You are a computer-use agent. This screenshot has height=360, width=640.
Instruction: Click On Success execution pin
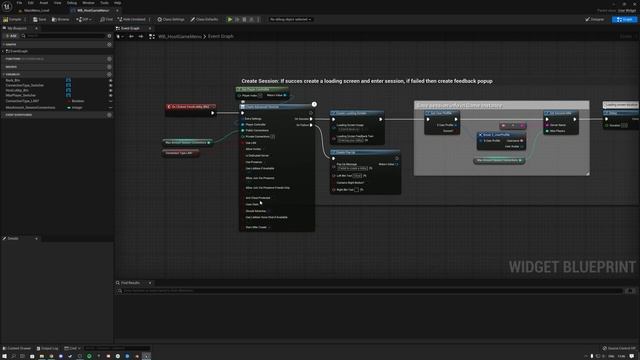pyautogui.click(x=311, y=119)
